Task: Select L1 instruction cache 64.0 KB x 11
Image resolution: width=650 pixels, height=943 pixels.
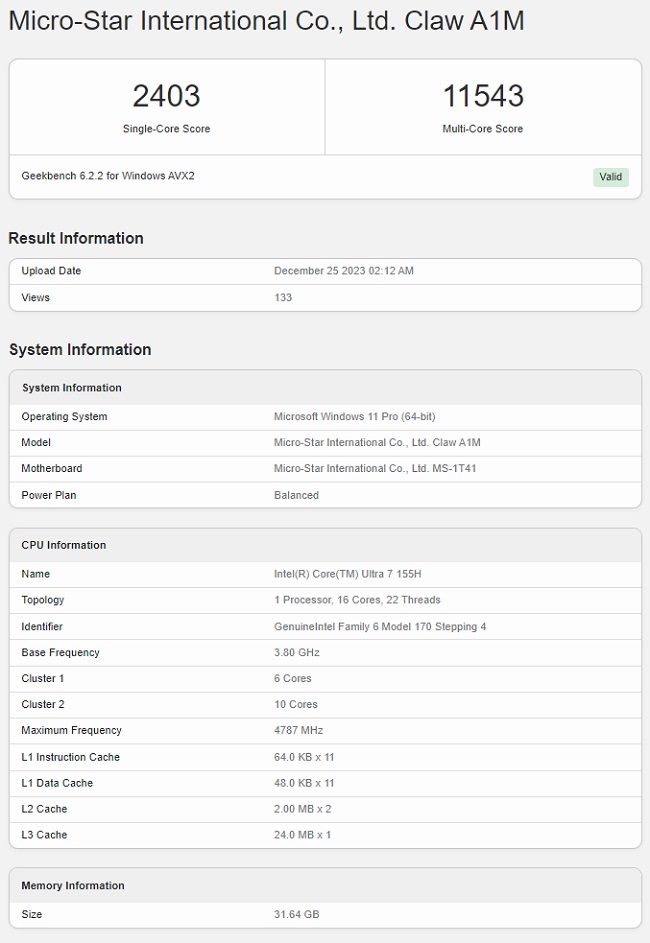Action: [304, 757]
